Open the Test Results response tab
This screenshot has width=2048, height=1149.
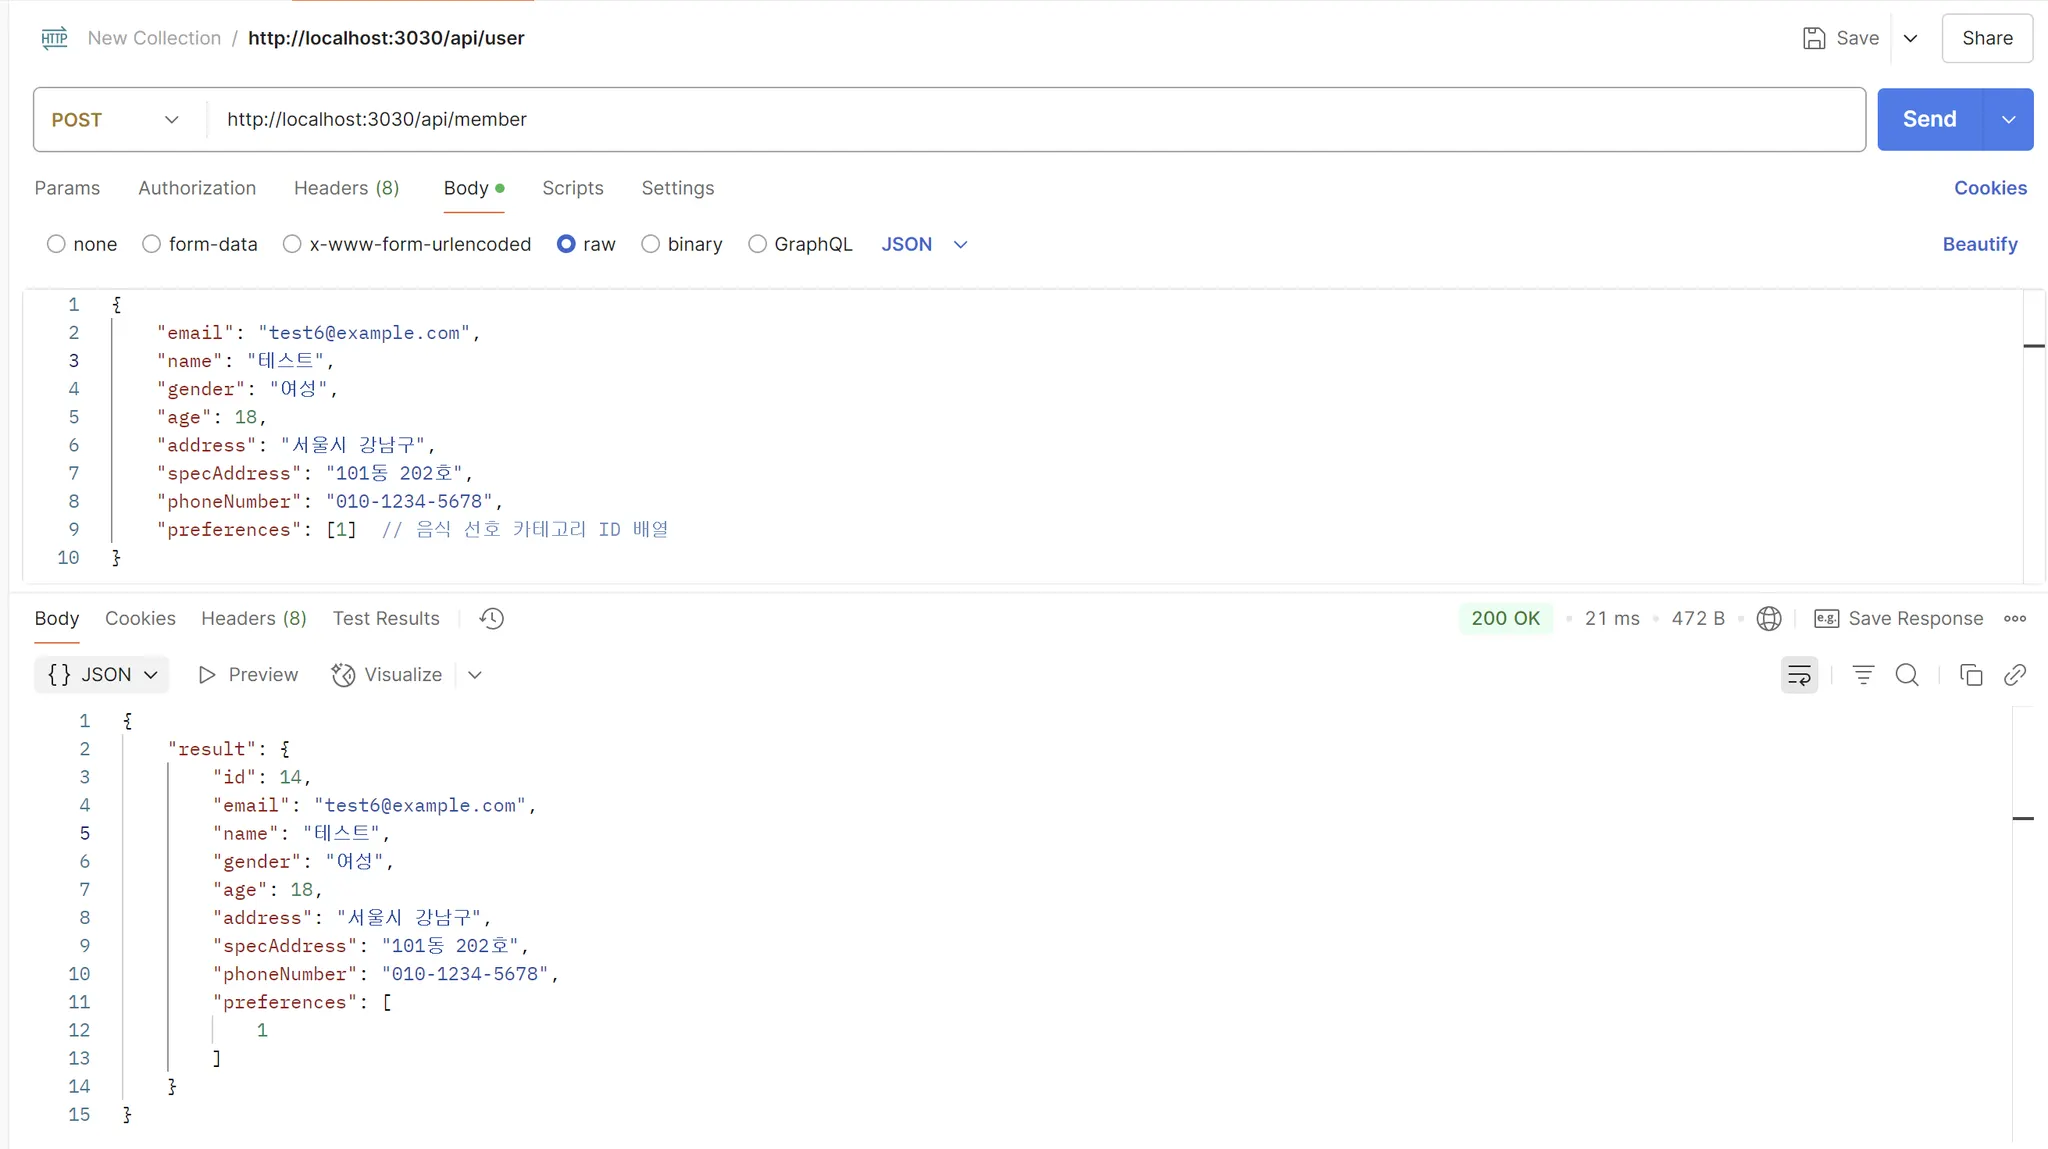coord(386,618)
